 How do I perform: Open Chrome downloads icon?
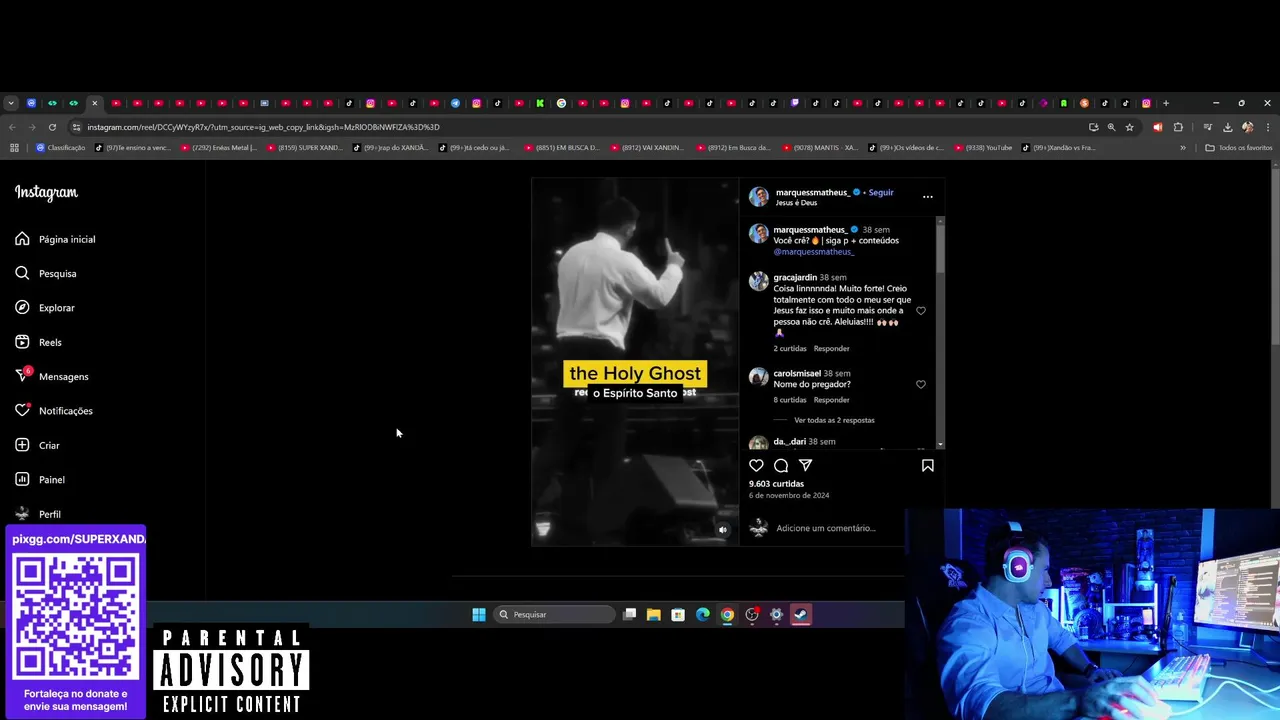tap(1228, 127)
